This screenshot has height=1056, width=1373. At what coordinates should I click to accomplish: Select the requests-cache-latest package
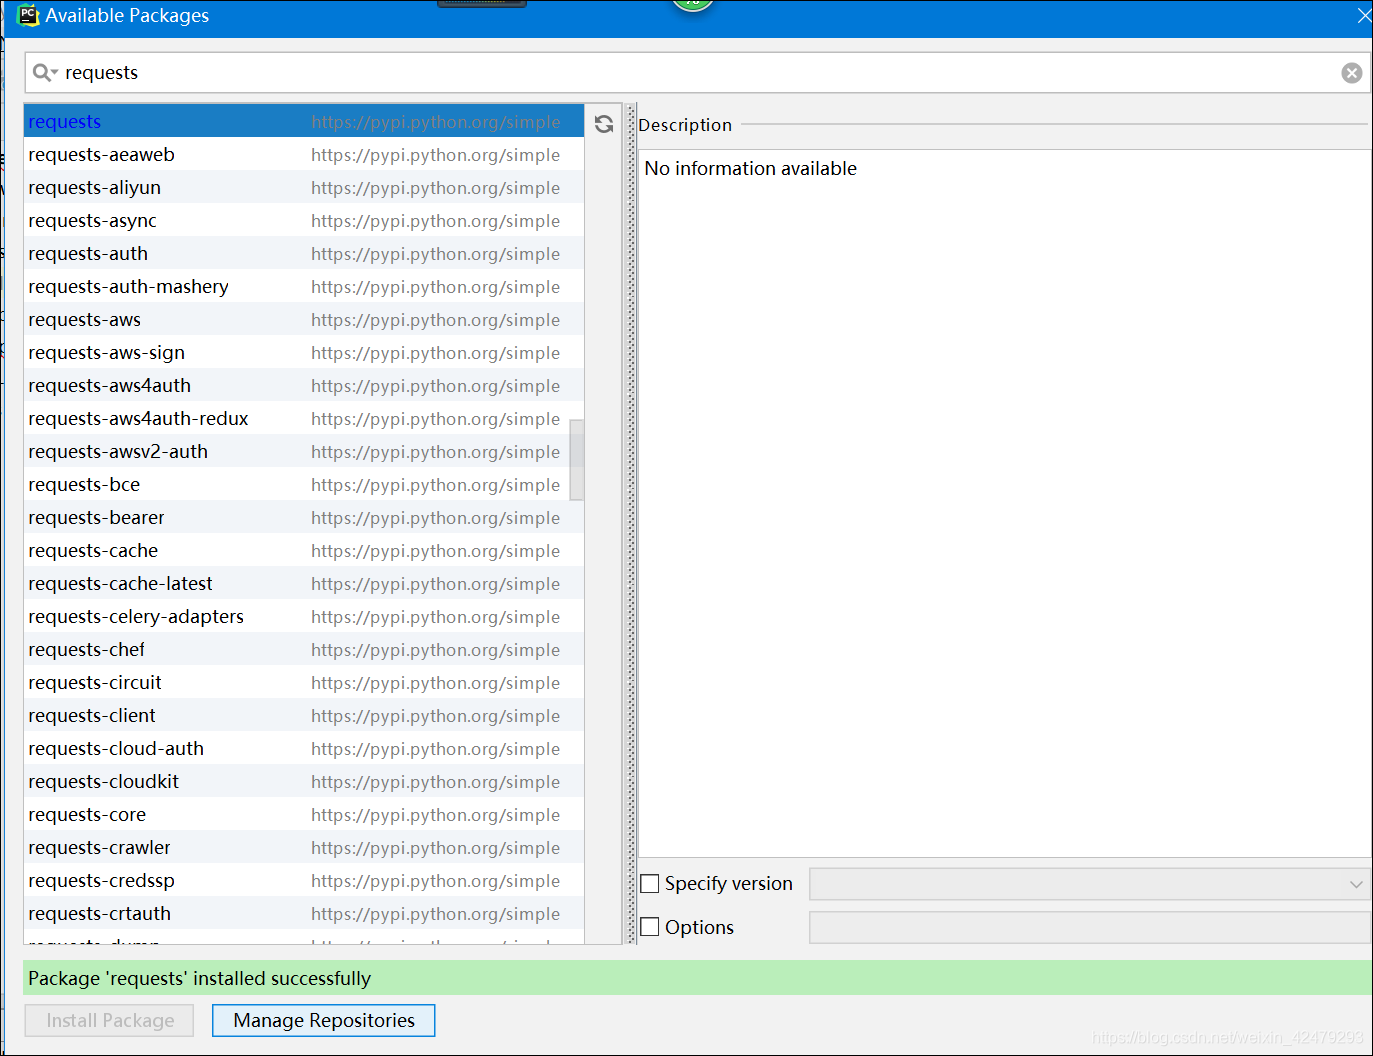(304, 584)
